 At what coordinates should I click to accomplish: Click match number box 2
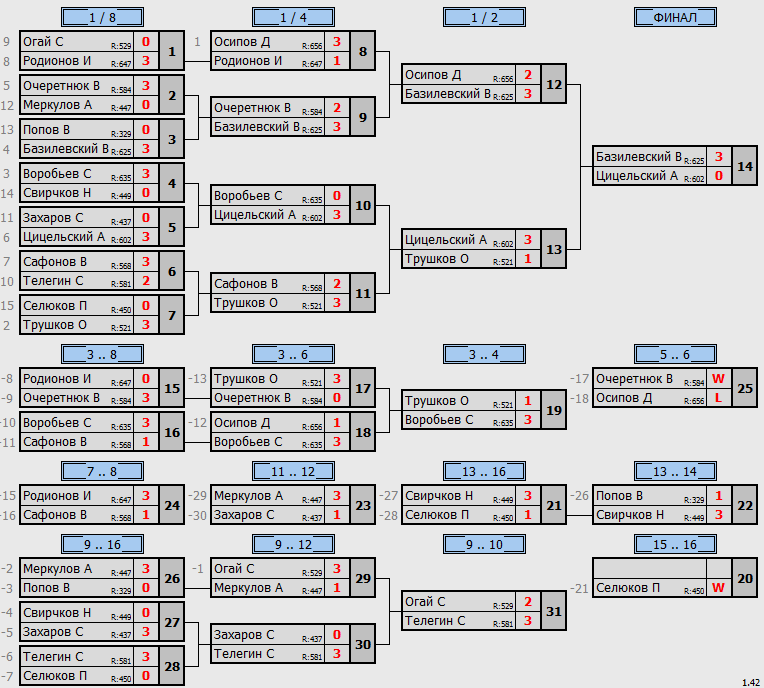pyautogui.click(x=172, y=95)
